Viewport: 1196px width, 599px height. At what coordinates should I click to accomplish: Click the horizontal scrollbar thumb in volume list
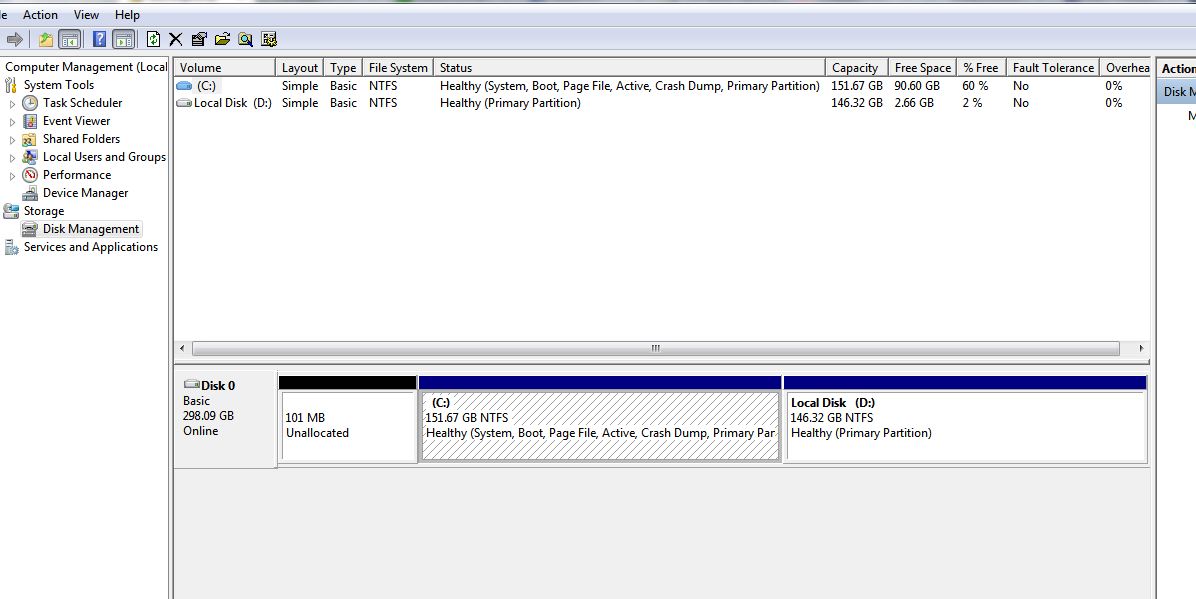[656, 348]
